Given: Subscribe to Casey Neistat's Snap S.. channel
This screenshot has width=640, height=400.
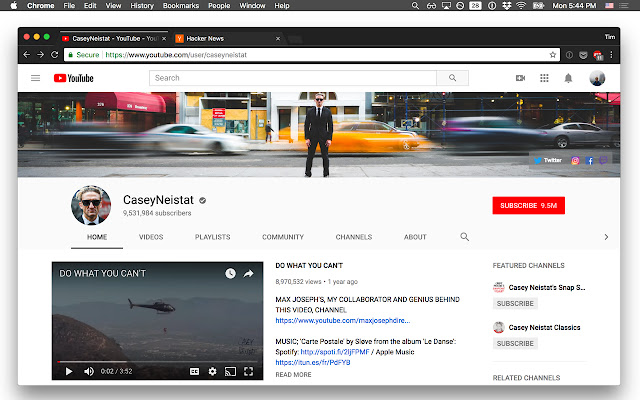Looking at the screenshot, I should [515, 304].
